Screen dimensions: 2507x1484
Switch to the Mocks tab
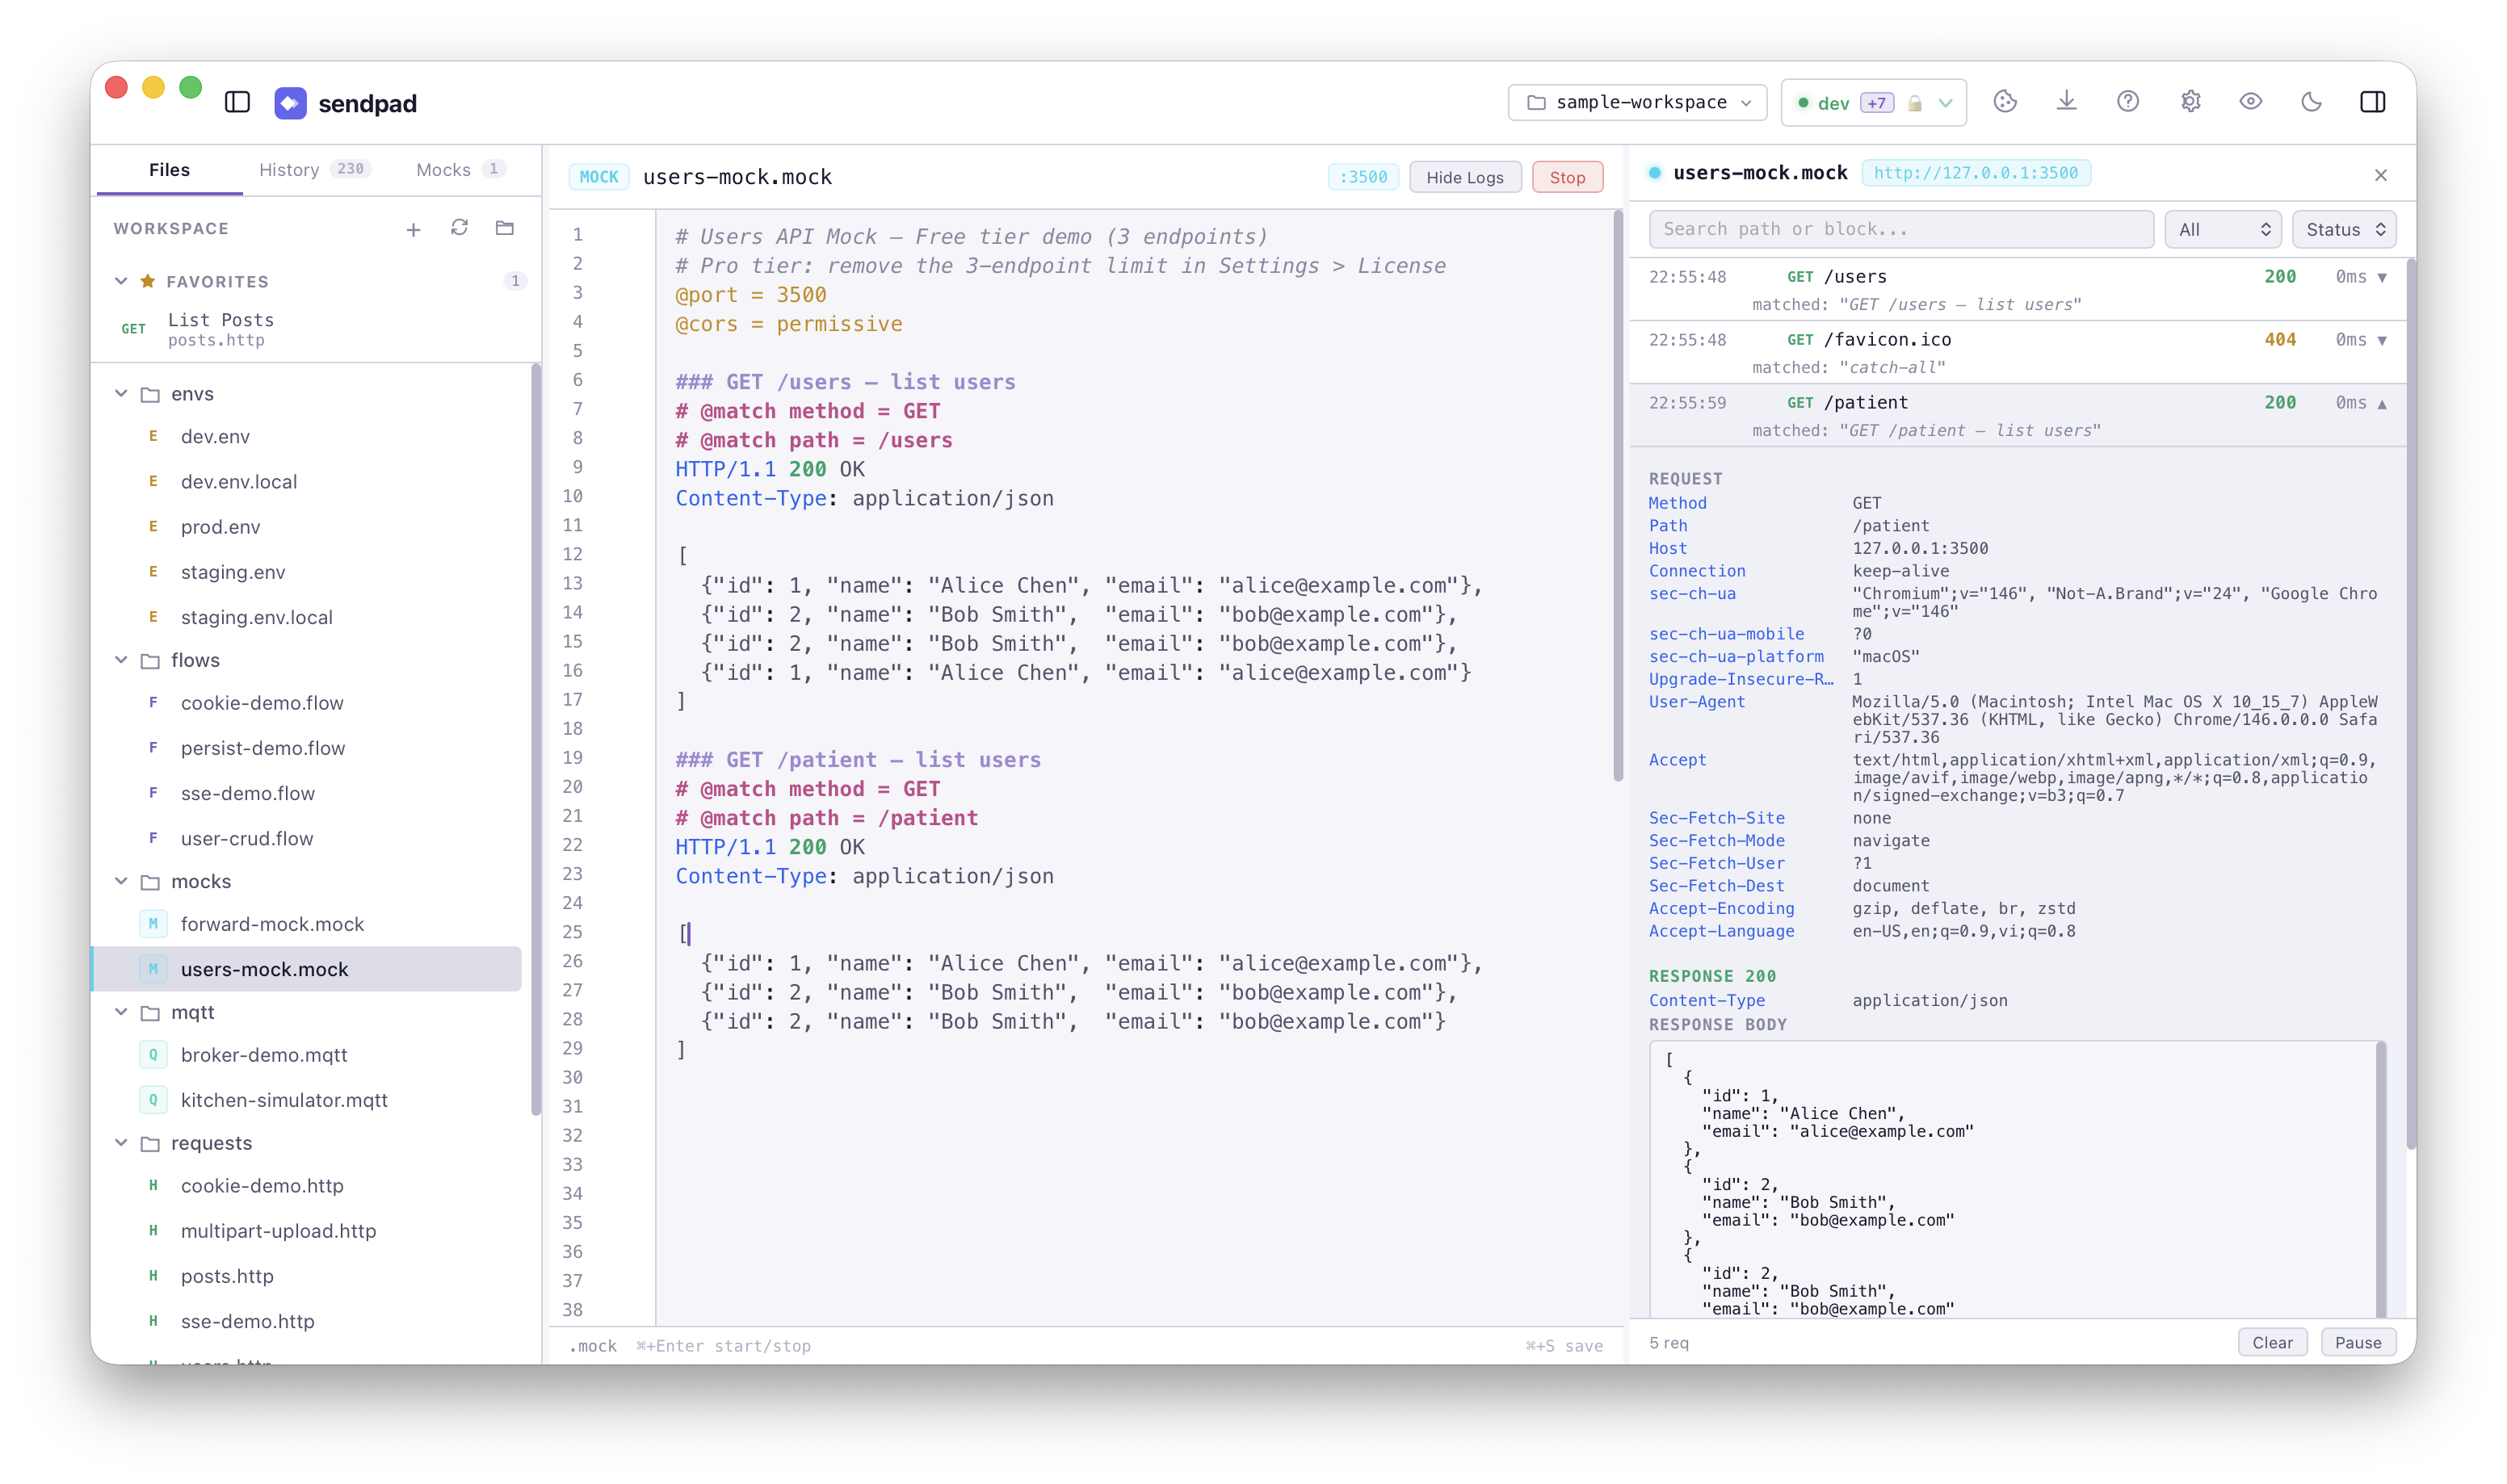pos(460,170)
